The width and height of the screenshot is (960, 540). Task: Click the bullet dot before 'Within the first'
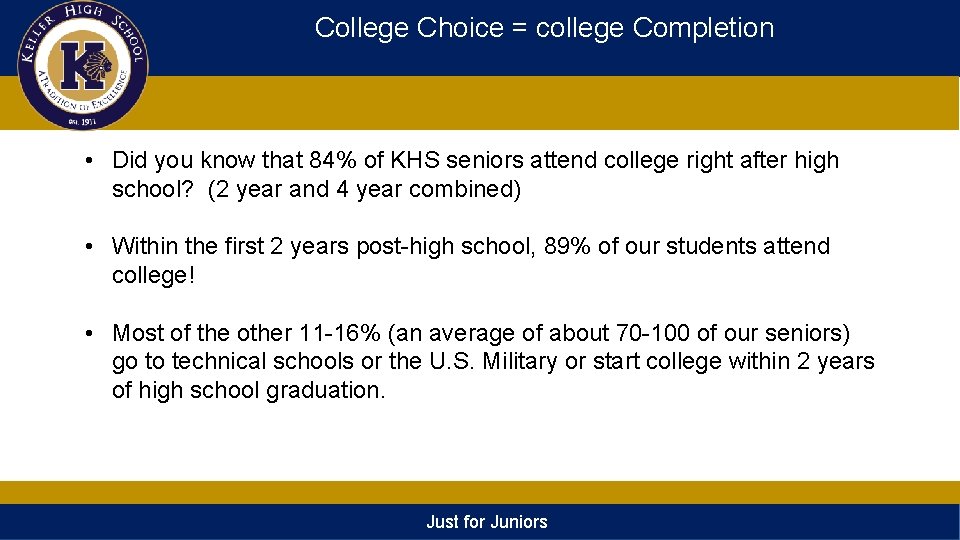tap(89, 247)
